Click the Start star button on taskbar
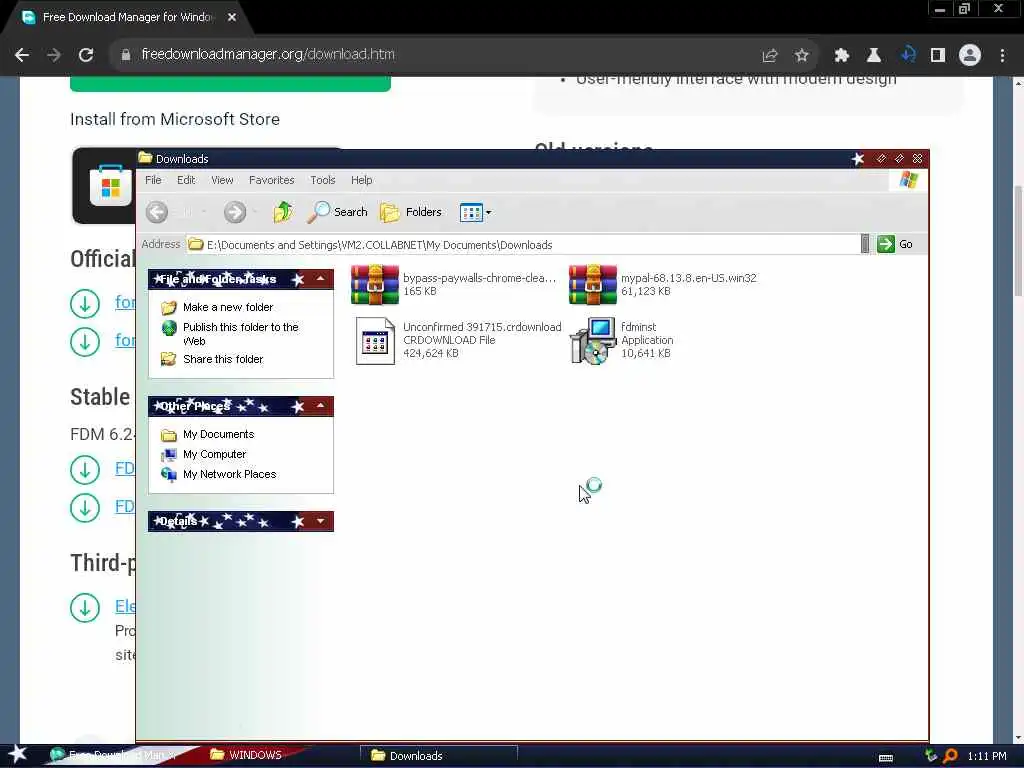The width and height of the screenshot is (1024, 768). [x=16, y=755]
